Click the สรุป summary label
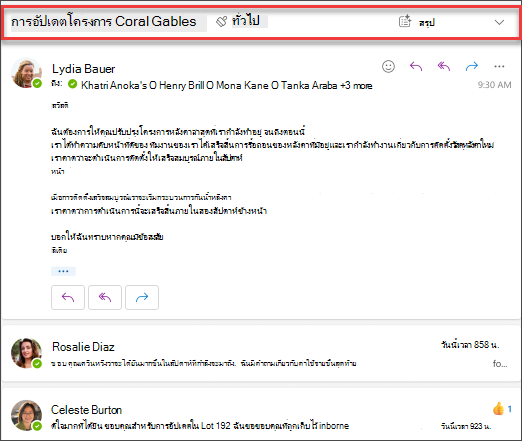This screenshot has height=441, width=522. pos(427,23)
